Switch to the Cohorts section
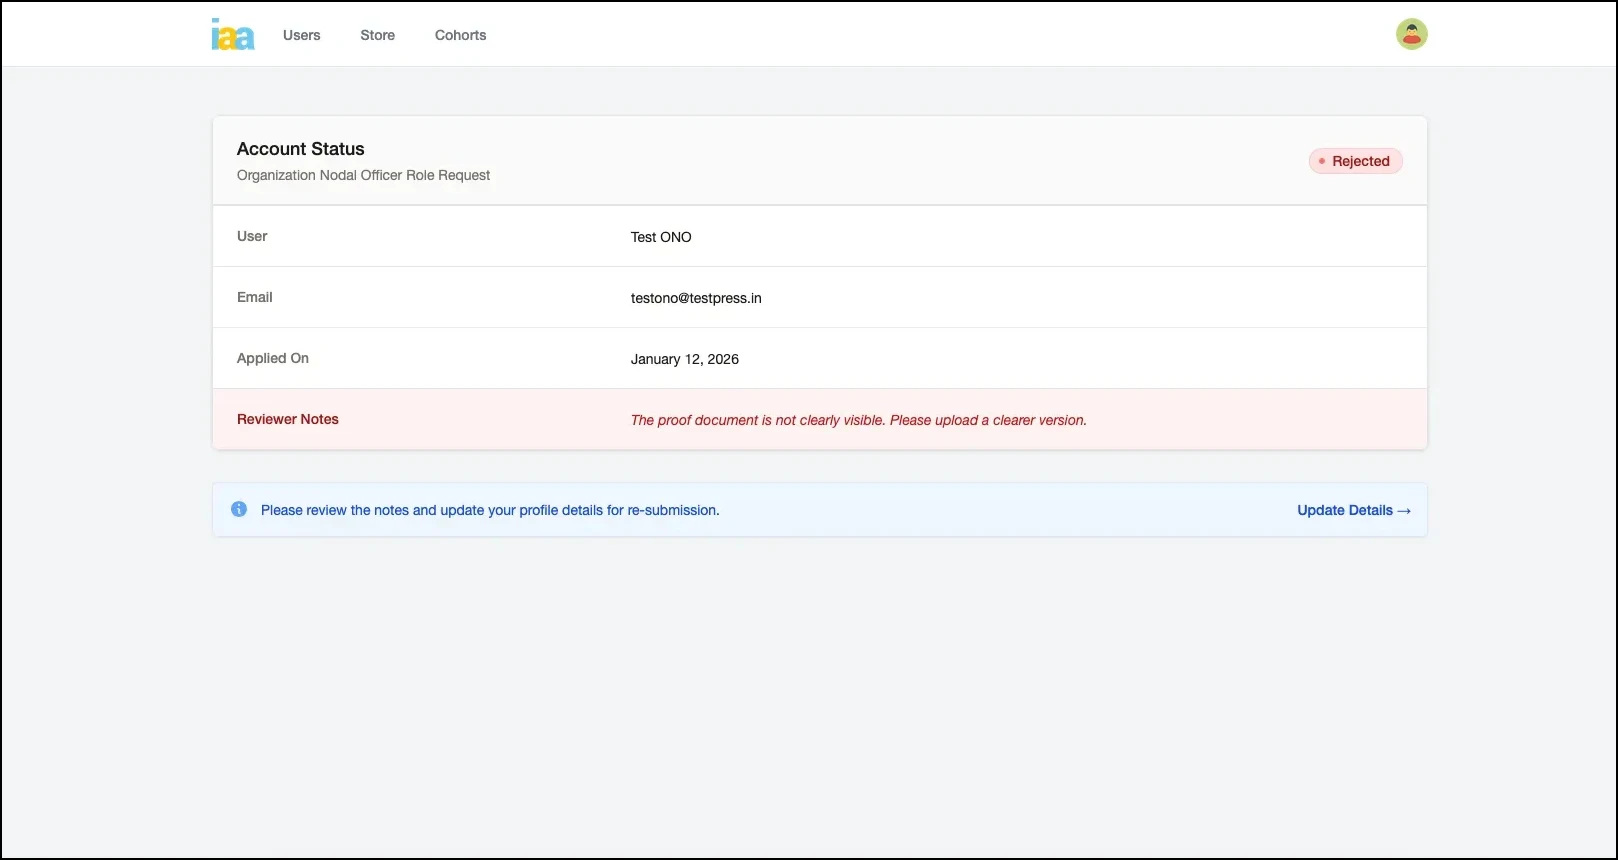 460,35
